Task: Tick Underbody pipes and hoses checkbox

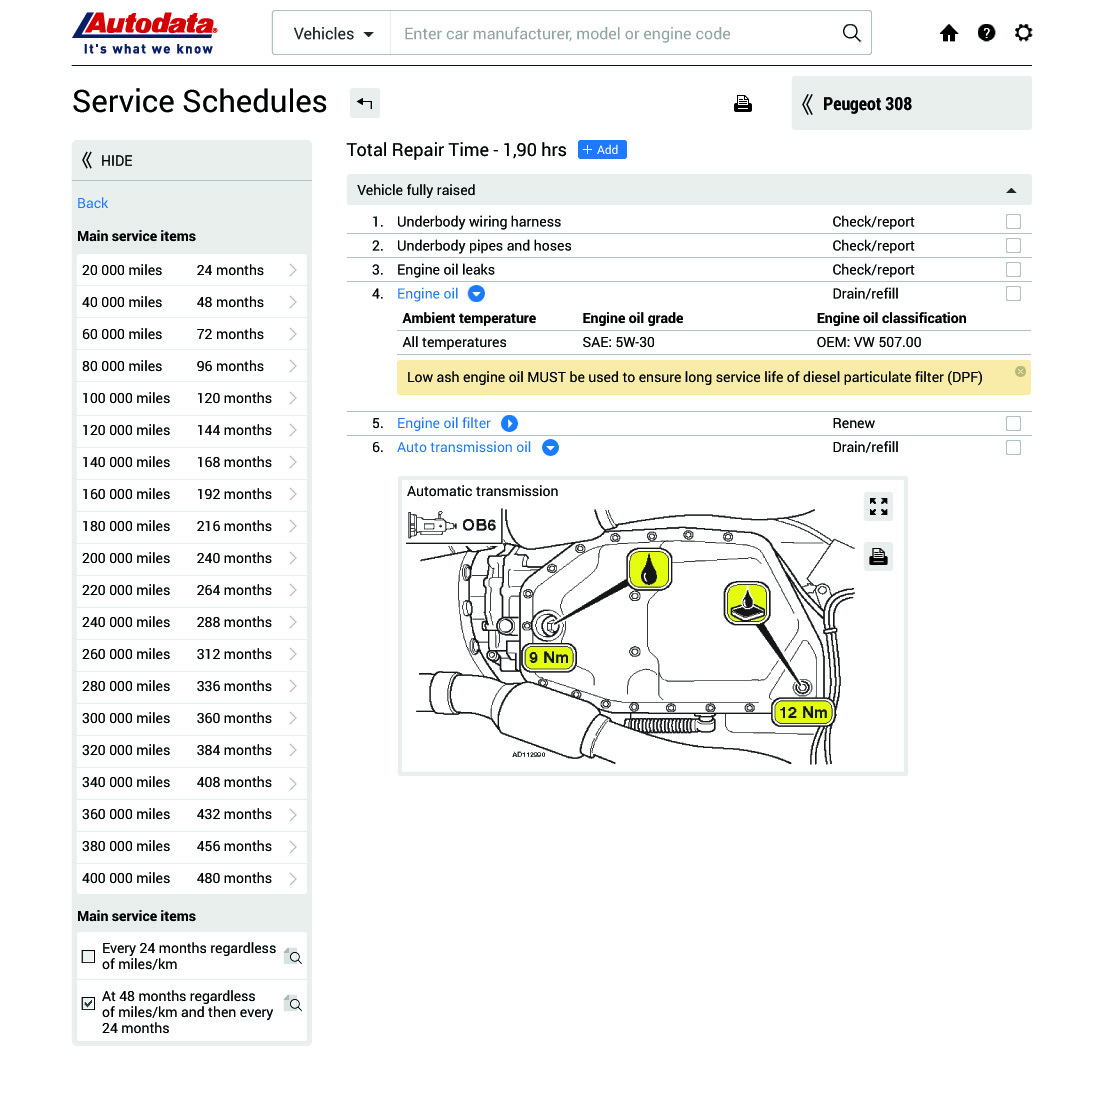Action: coord(1014,246)
